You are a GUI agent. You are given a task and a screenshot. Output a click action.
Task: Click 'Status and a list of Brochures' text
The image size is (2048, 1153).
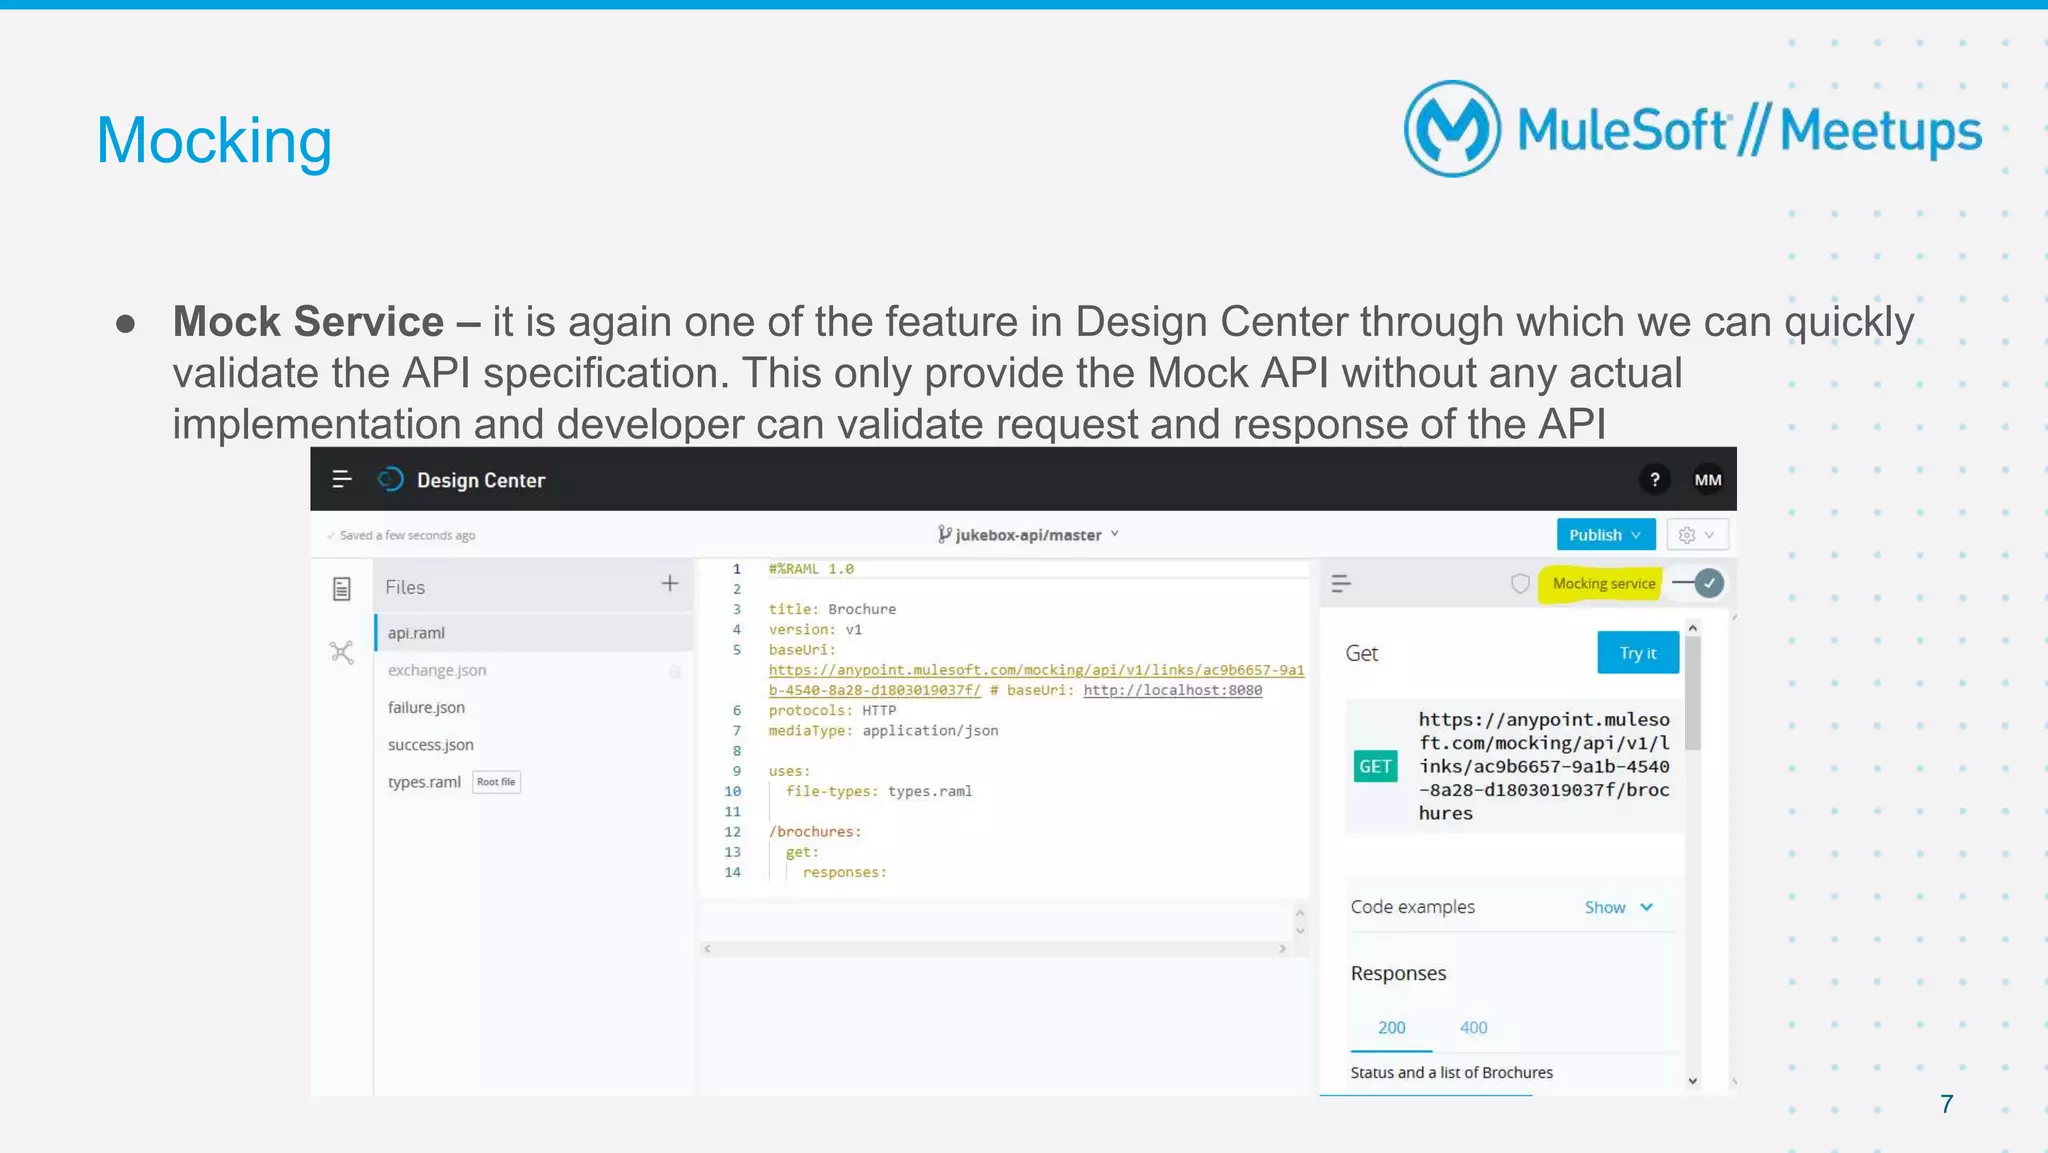[x=1451, y=1072]
